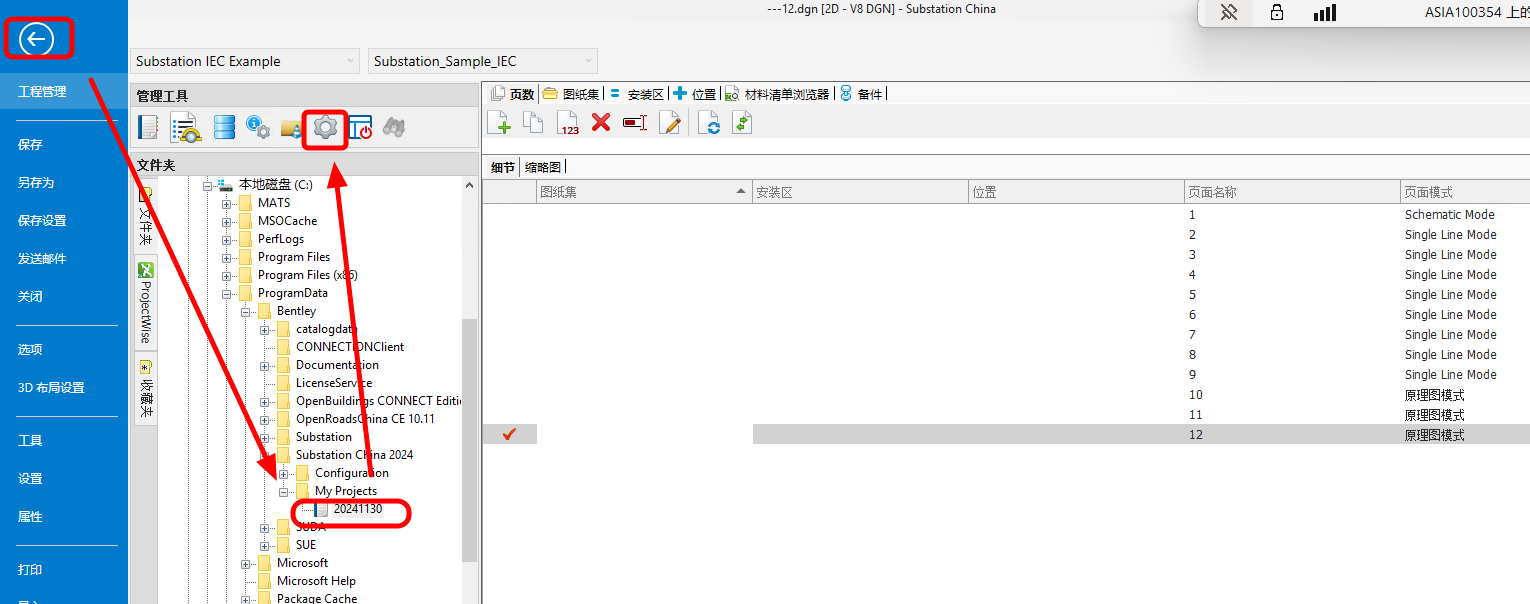
Task: Click 选项 in the left menu
Action: [x=30, y=349]
